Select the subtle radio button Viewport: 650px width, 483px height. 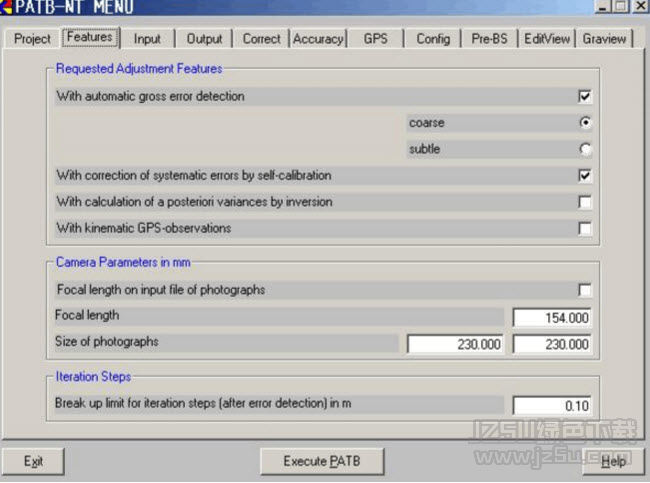pos(585,149)
